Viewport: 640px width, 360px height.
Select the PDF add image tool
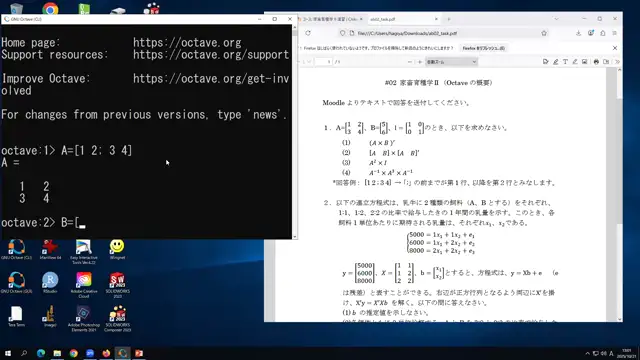coord(584,62)
